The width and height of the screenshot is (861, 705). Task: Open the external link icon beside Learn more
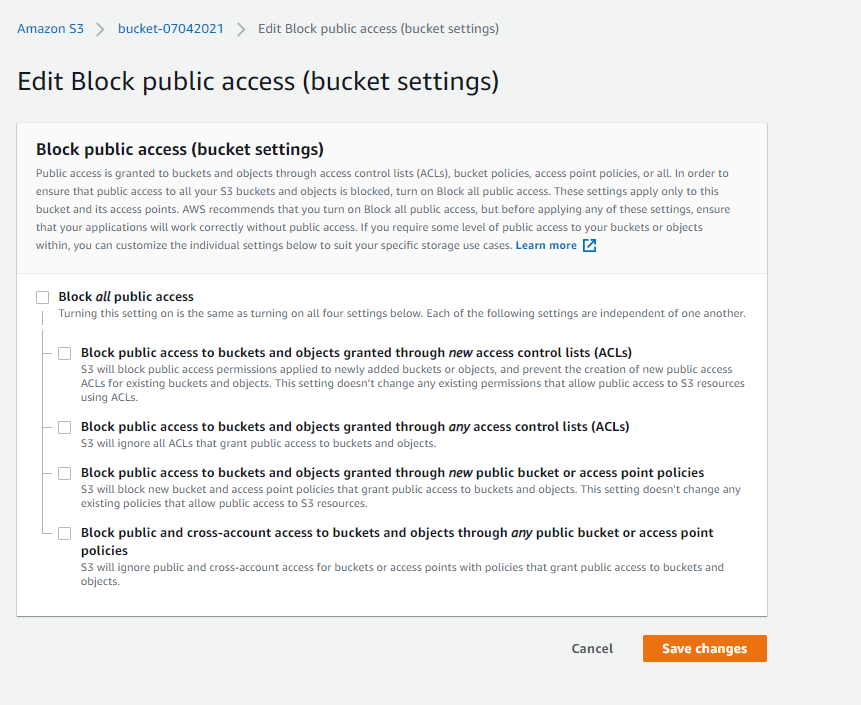tap(590, 246)
